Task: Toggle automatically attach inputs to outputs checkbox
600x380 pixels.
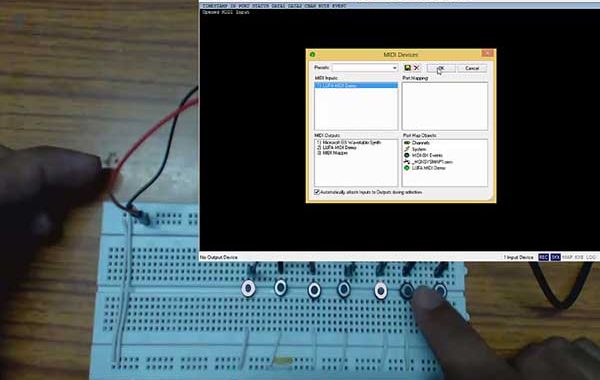Action: (317, 192)
